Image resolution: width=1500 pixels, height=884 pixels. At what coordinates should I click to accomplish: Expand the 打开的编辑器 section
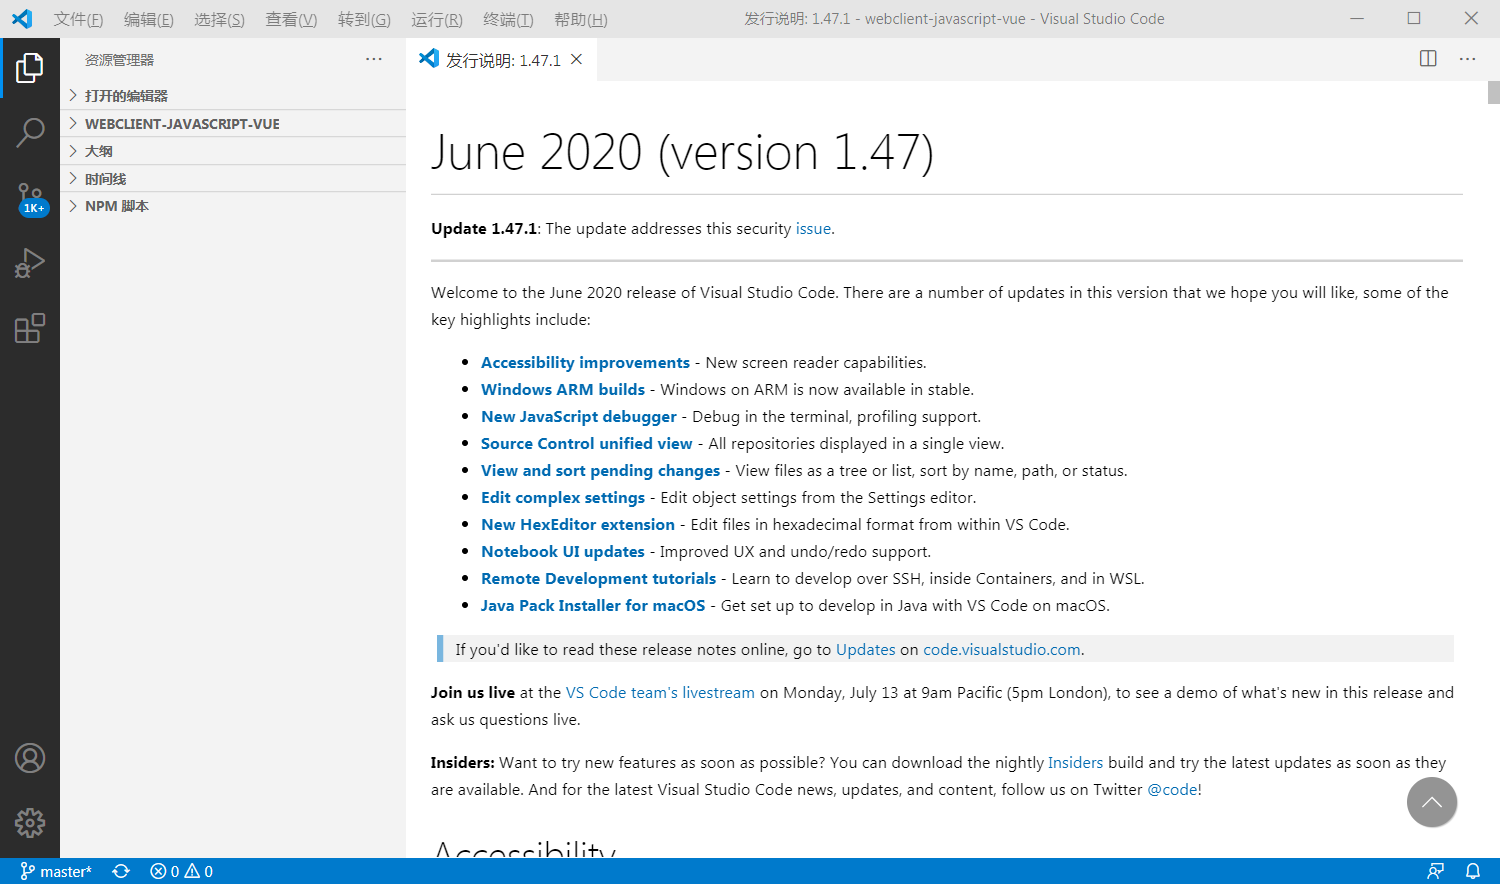[233, 96]
